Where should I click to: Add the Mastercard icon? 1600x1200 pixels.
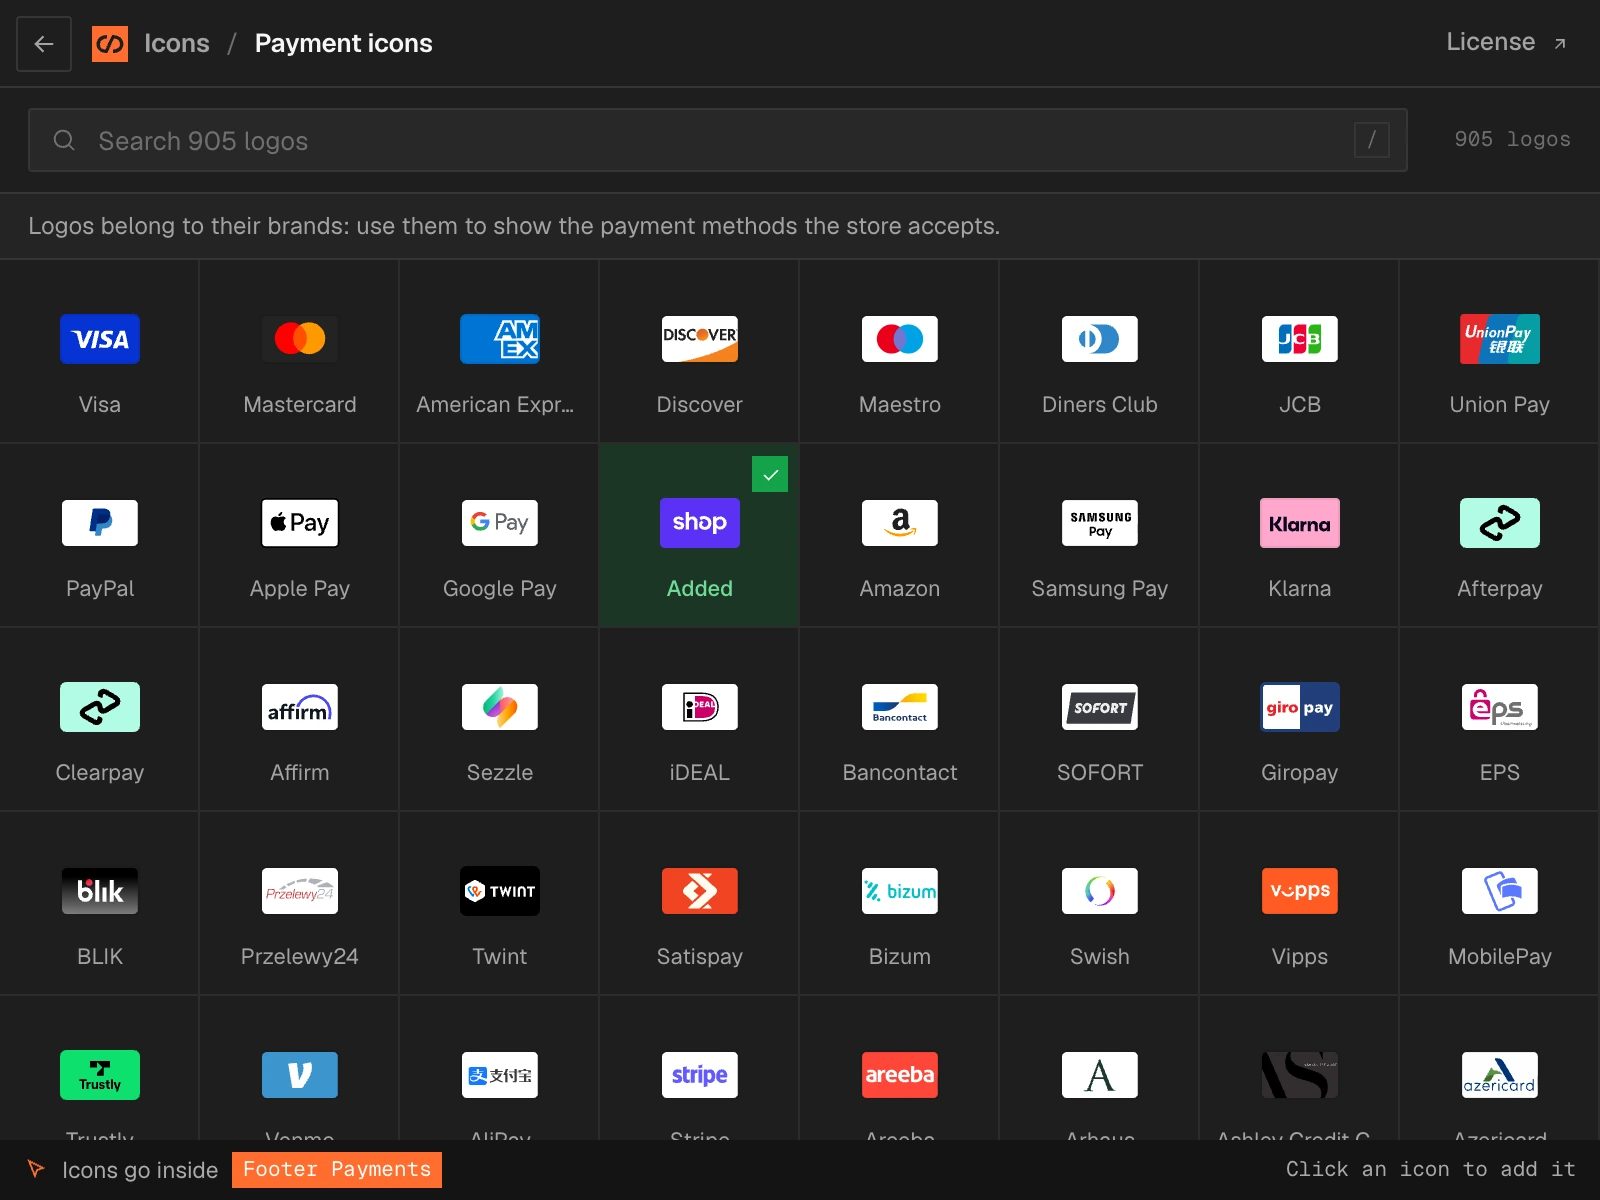(x=300, y=351)
